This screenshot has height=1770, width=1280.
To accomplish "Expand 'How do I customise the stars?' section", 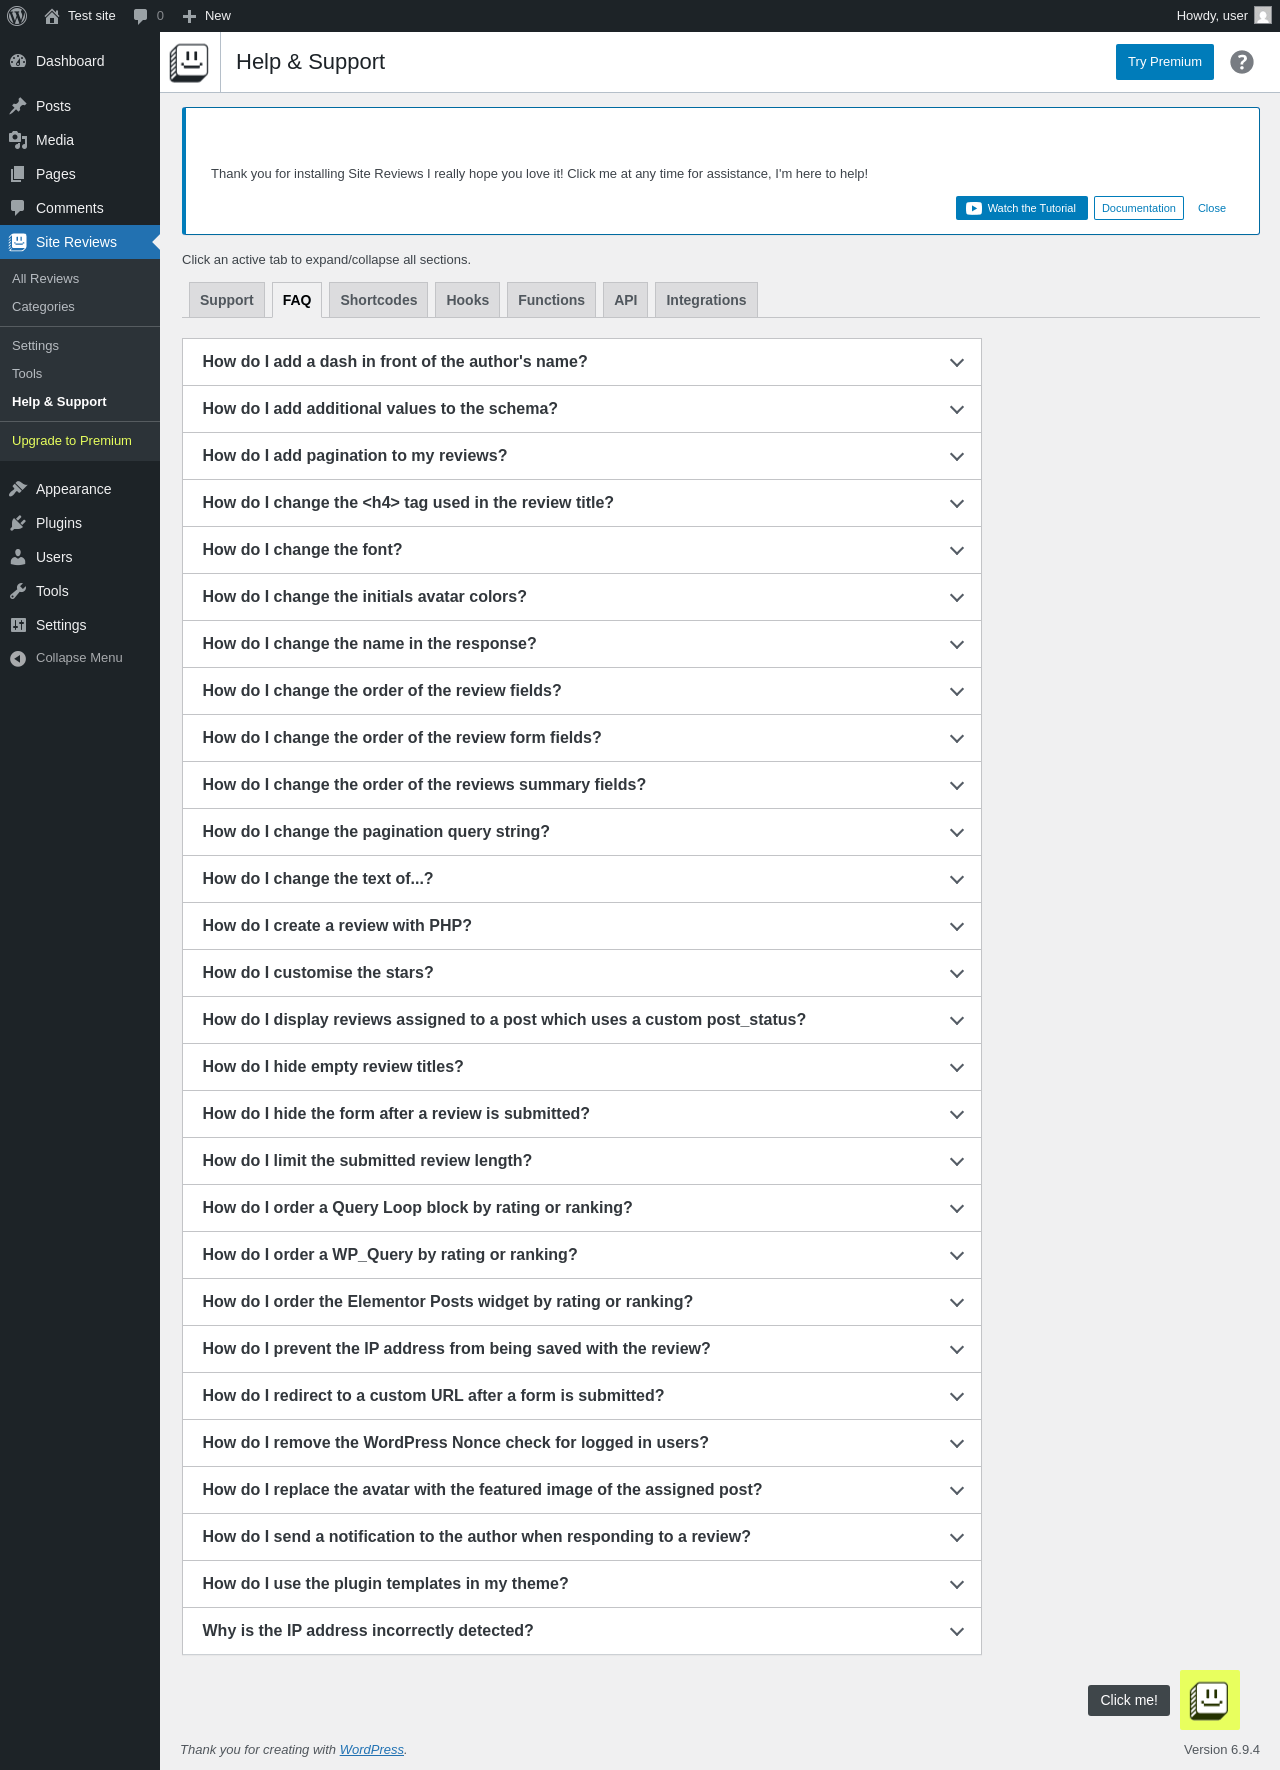I will (x=581, y=973).
